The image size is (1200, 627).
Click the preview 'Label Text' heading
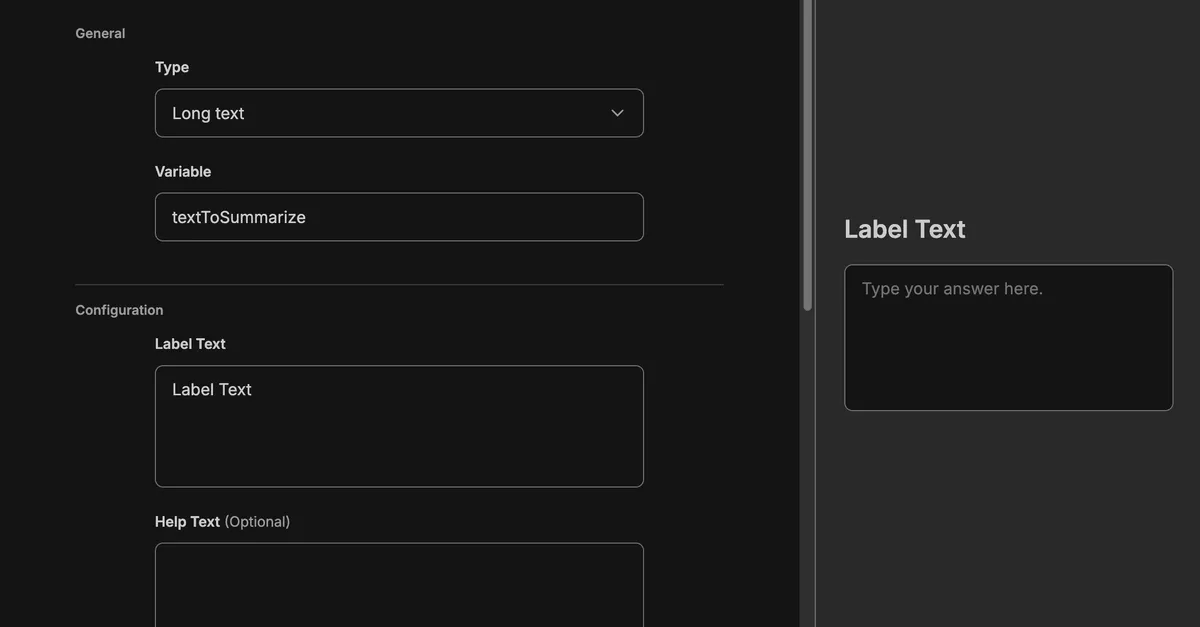click(904, 229)
